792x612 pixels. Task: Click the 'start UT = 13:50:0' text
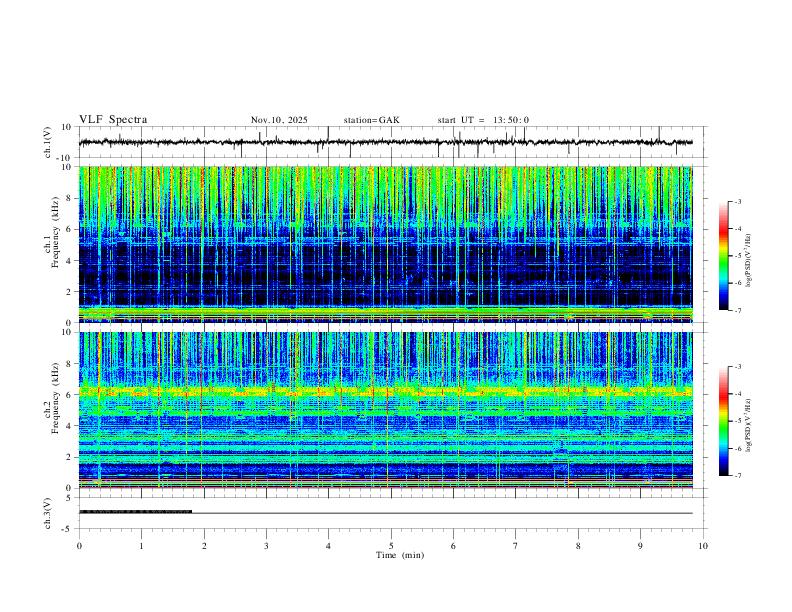483,120
